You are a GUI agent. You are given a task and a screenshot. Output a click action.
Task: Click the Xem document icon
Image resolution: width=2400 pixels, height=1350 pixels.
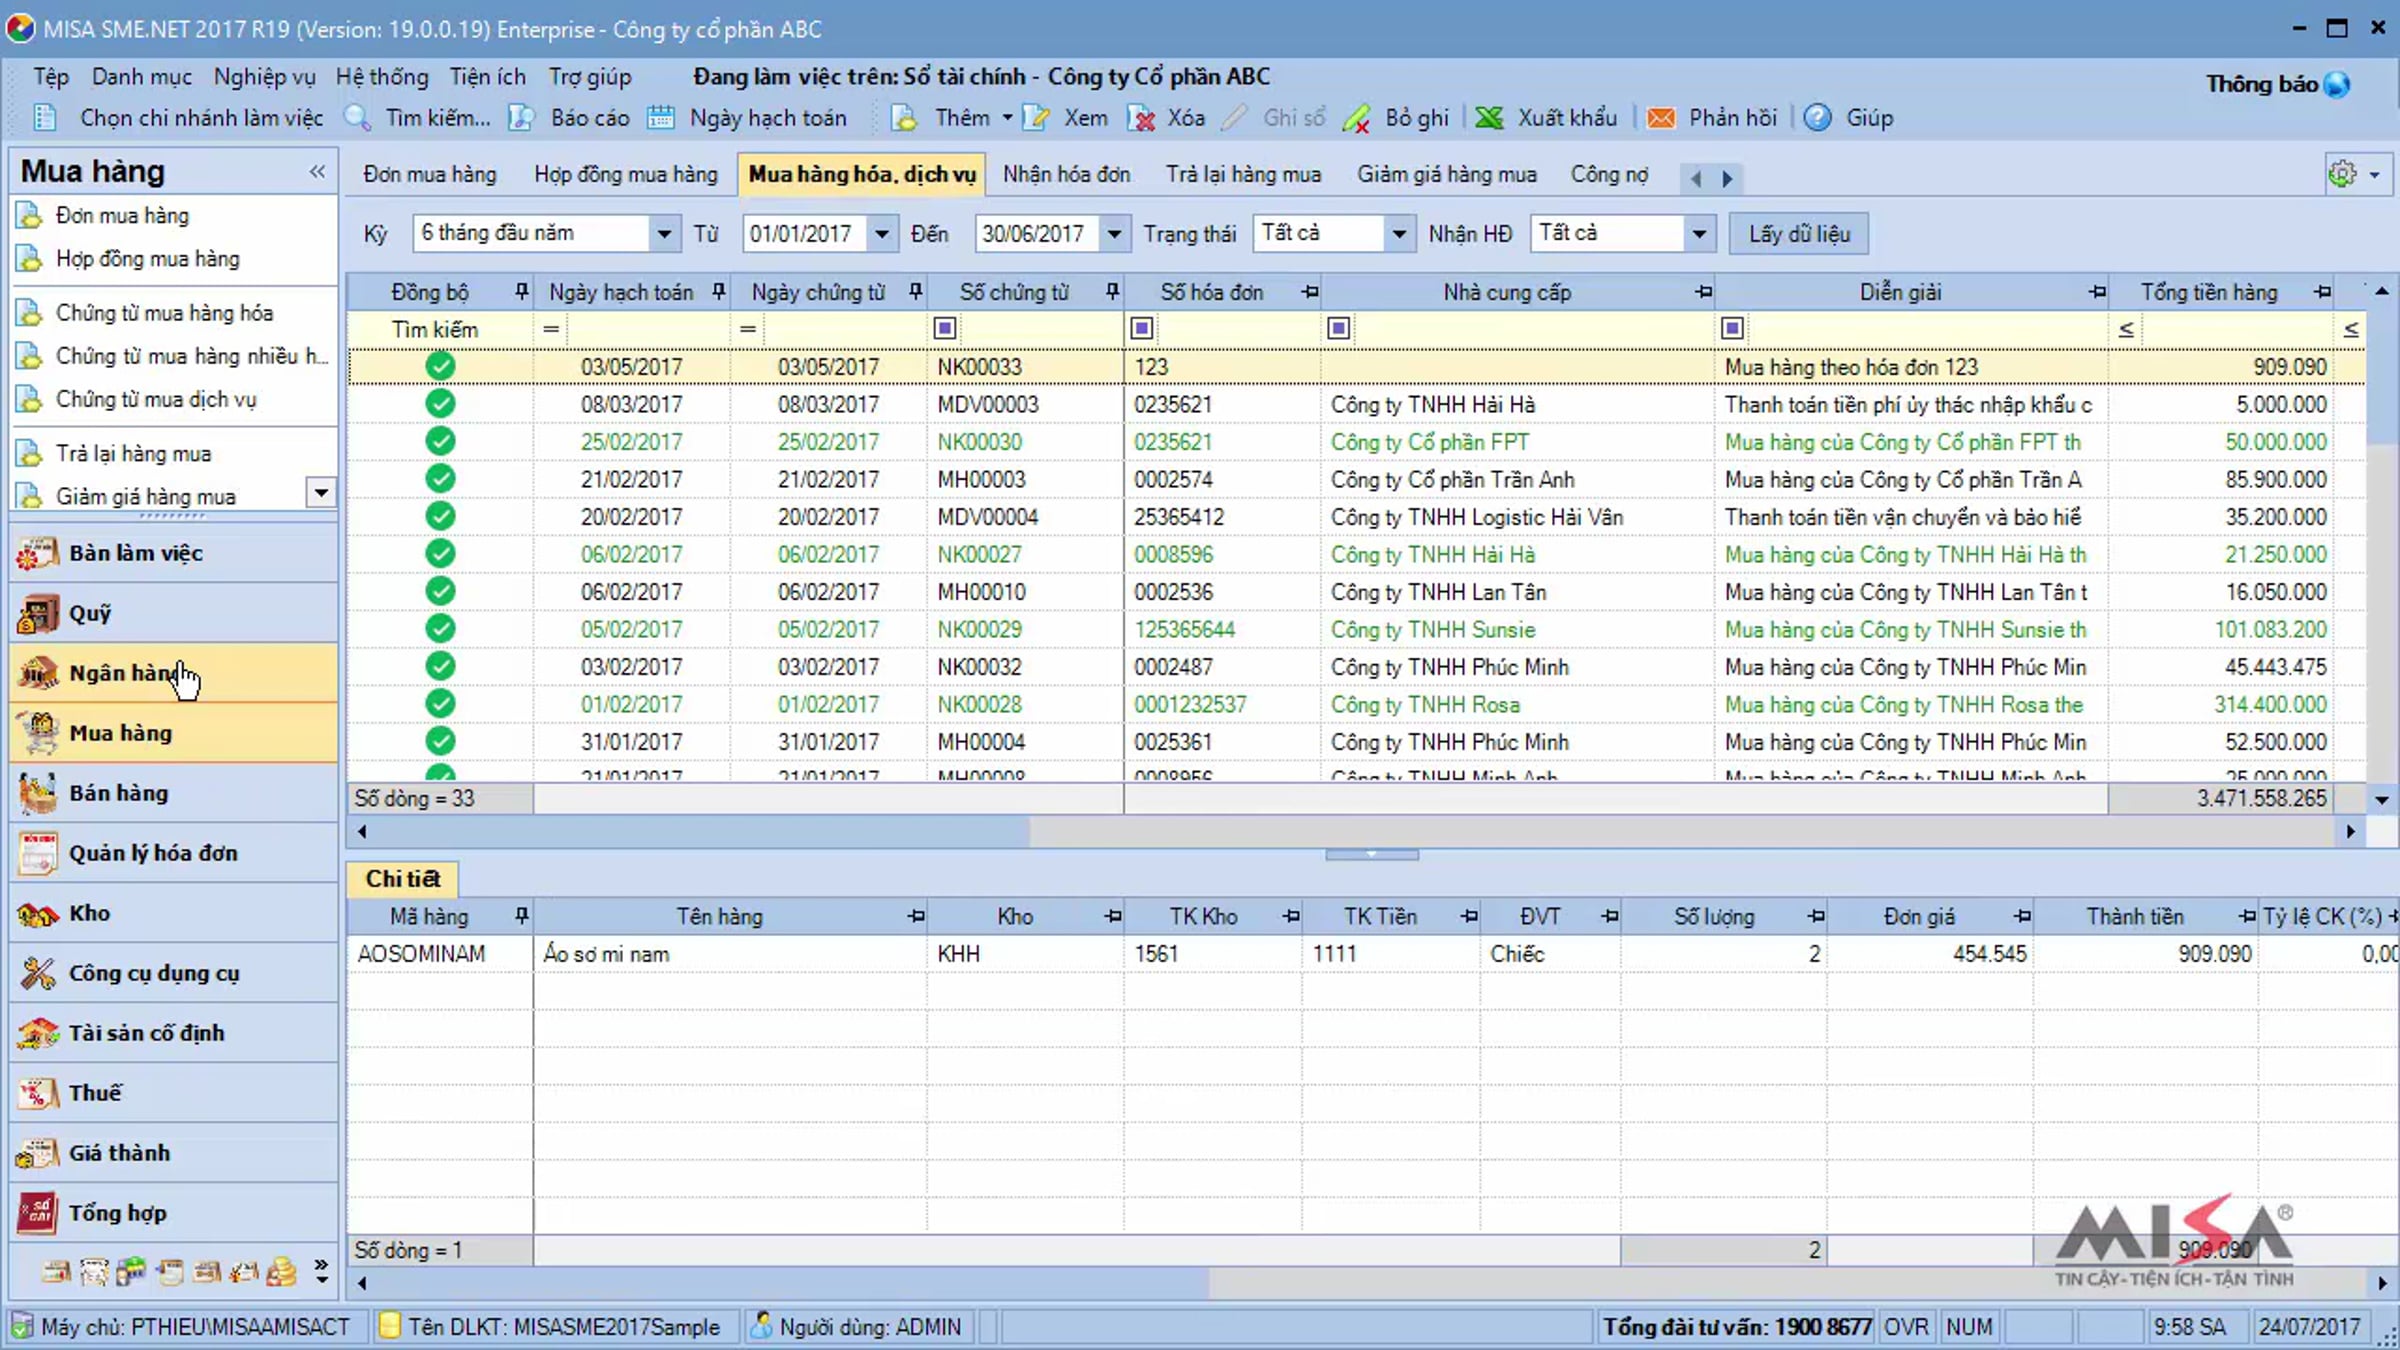click(x=1036, y=118)
